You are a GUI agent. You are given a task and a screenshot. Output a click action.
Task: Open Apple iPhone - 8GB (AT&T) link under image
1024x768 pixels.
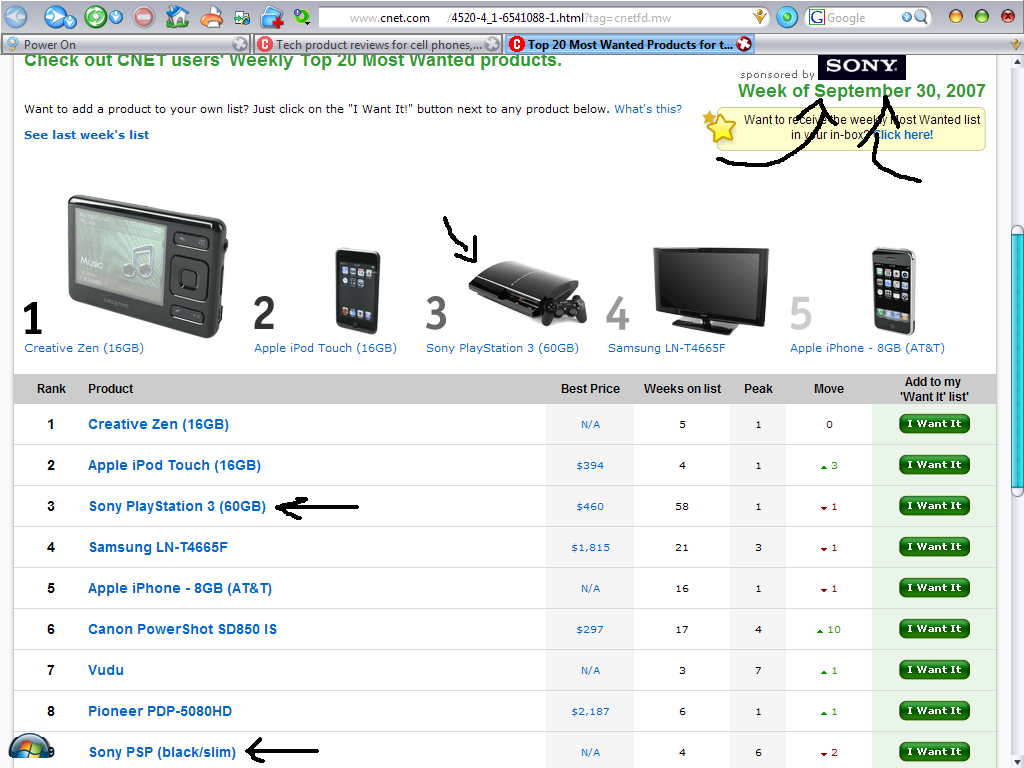pos(867,348)
